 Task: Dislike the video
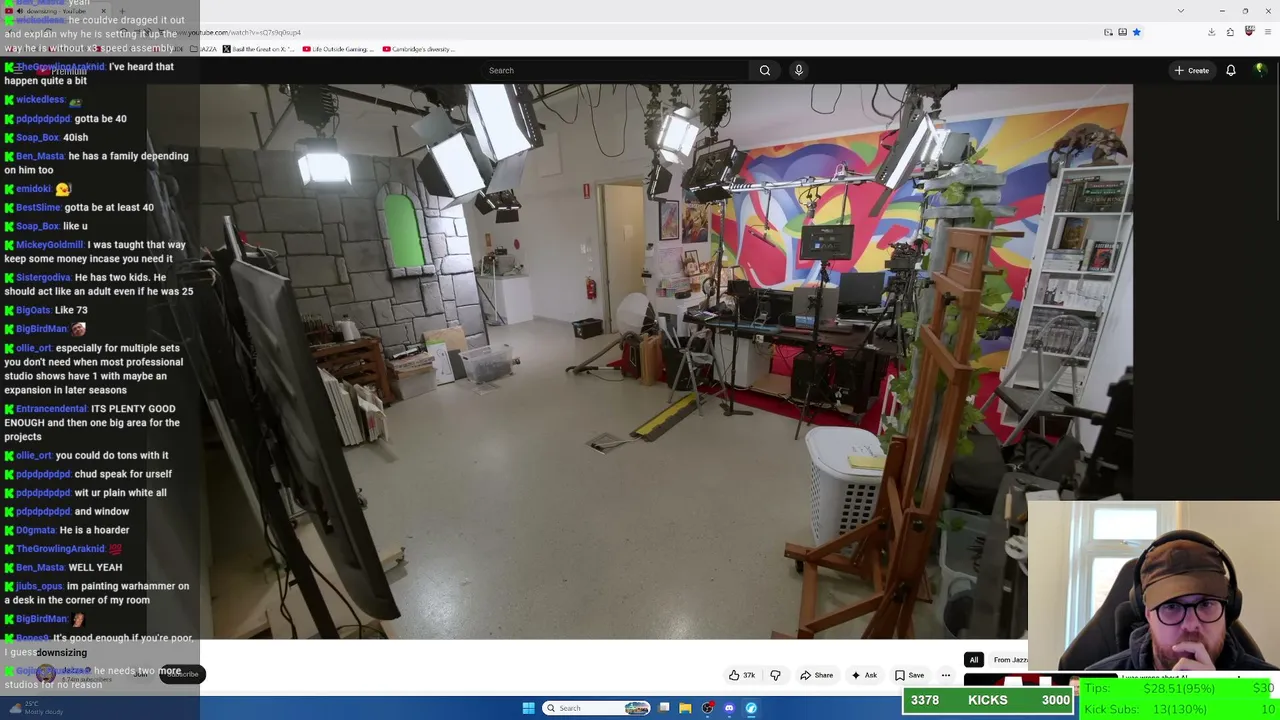coord(775,675)
